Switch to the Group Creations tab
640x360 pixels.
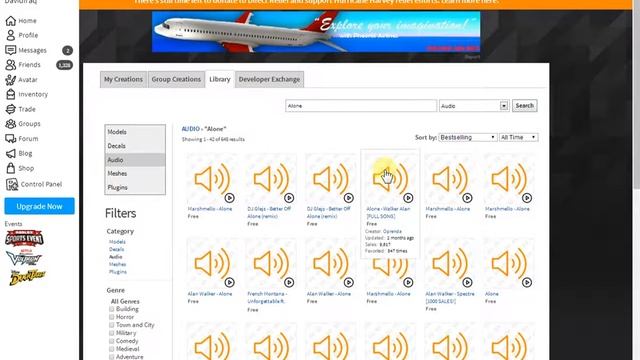click(176, 79)
